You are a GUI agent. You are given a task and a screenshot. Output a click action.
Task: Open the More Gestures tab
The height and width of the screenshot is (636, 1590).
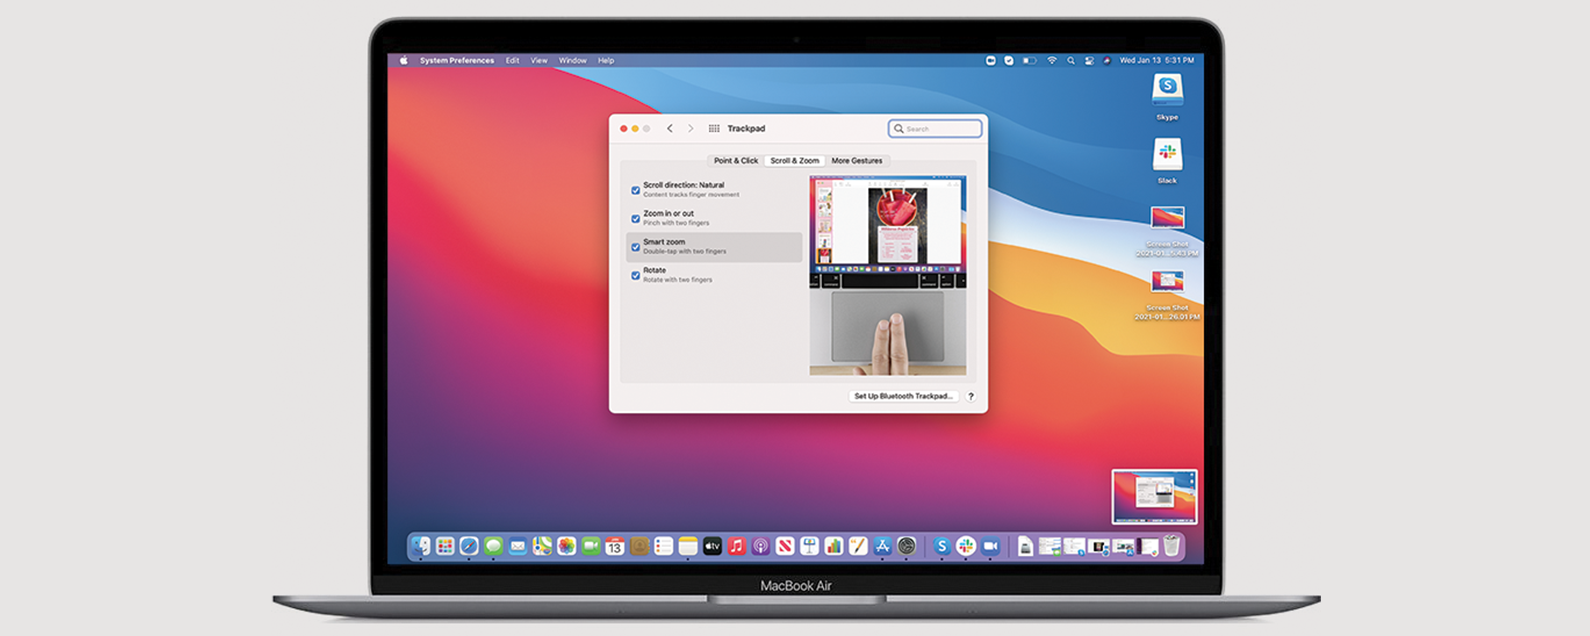(x=857, y=160)
